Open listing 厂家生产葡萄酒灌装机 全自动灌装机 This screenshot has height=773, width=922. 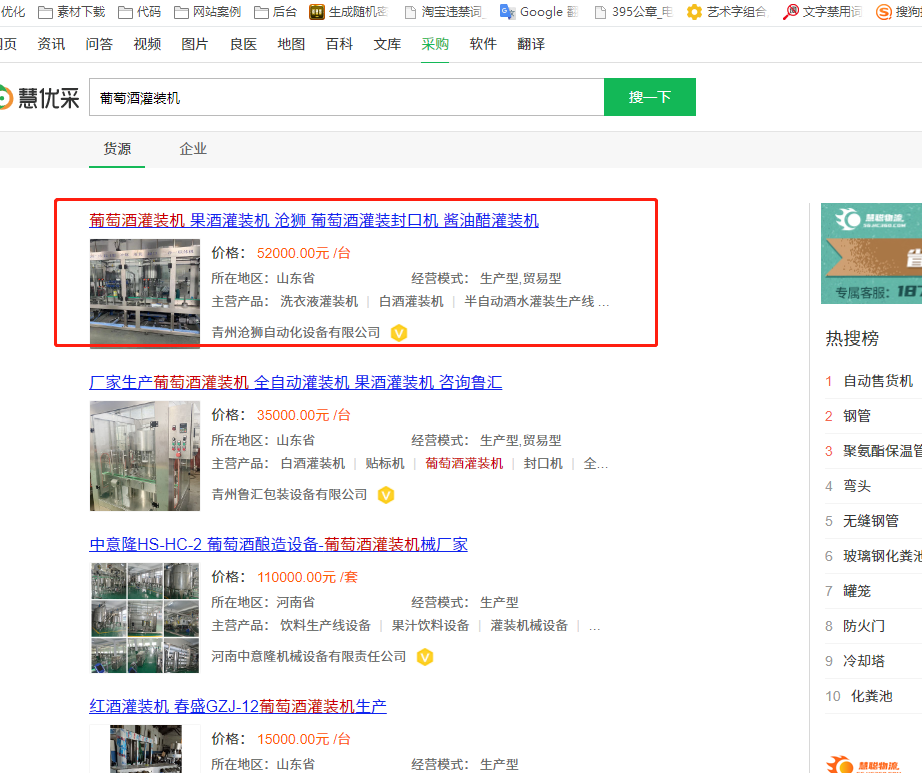click(x=296, y=383)
